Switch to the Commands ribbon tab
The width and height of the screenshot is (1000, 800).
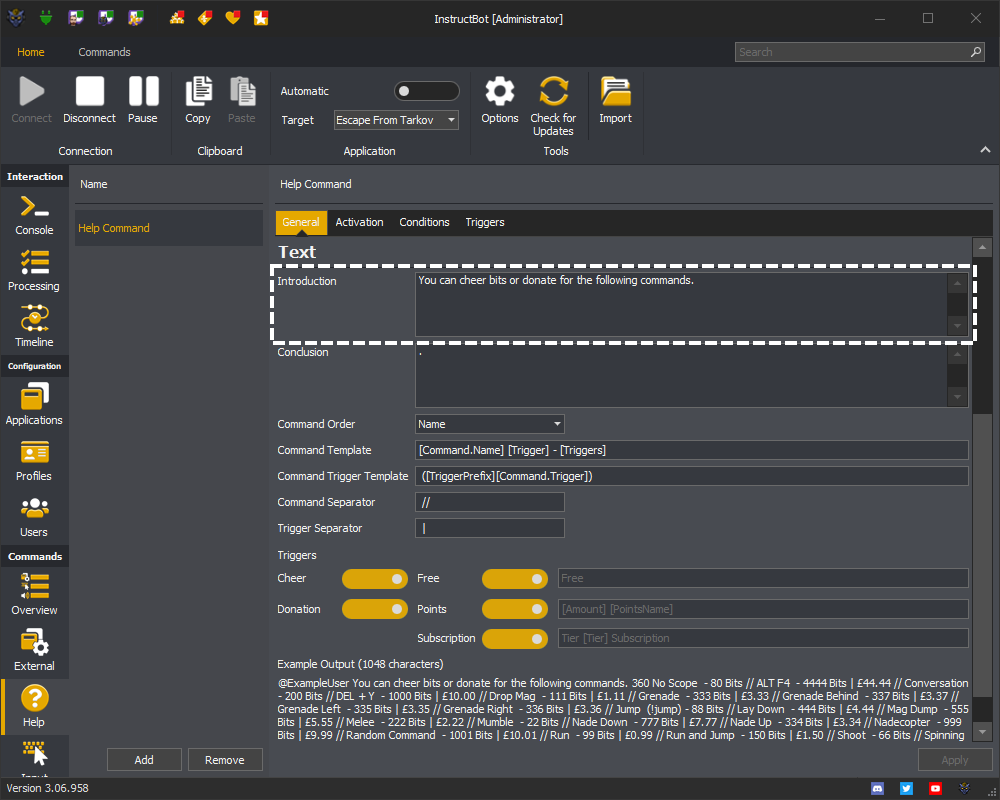click(105, 52)
